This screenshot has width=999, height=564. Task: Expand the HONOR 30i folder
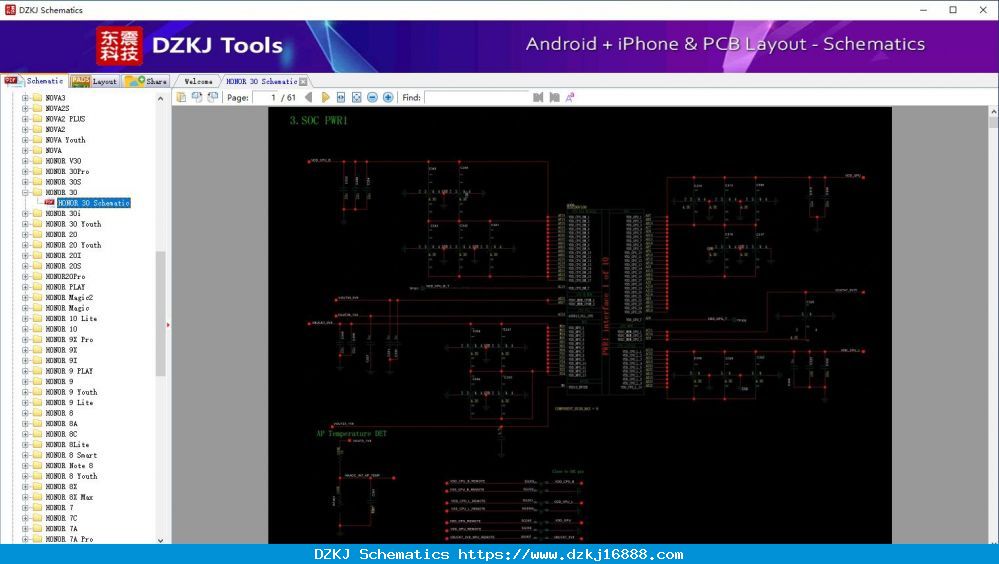(25, 213)
